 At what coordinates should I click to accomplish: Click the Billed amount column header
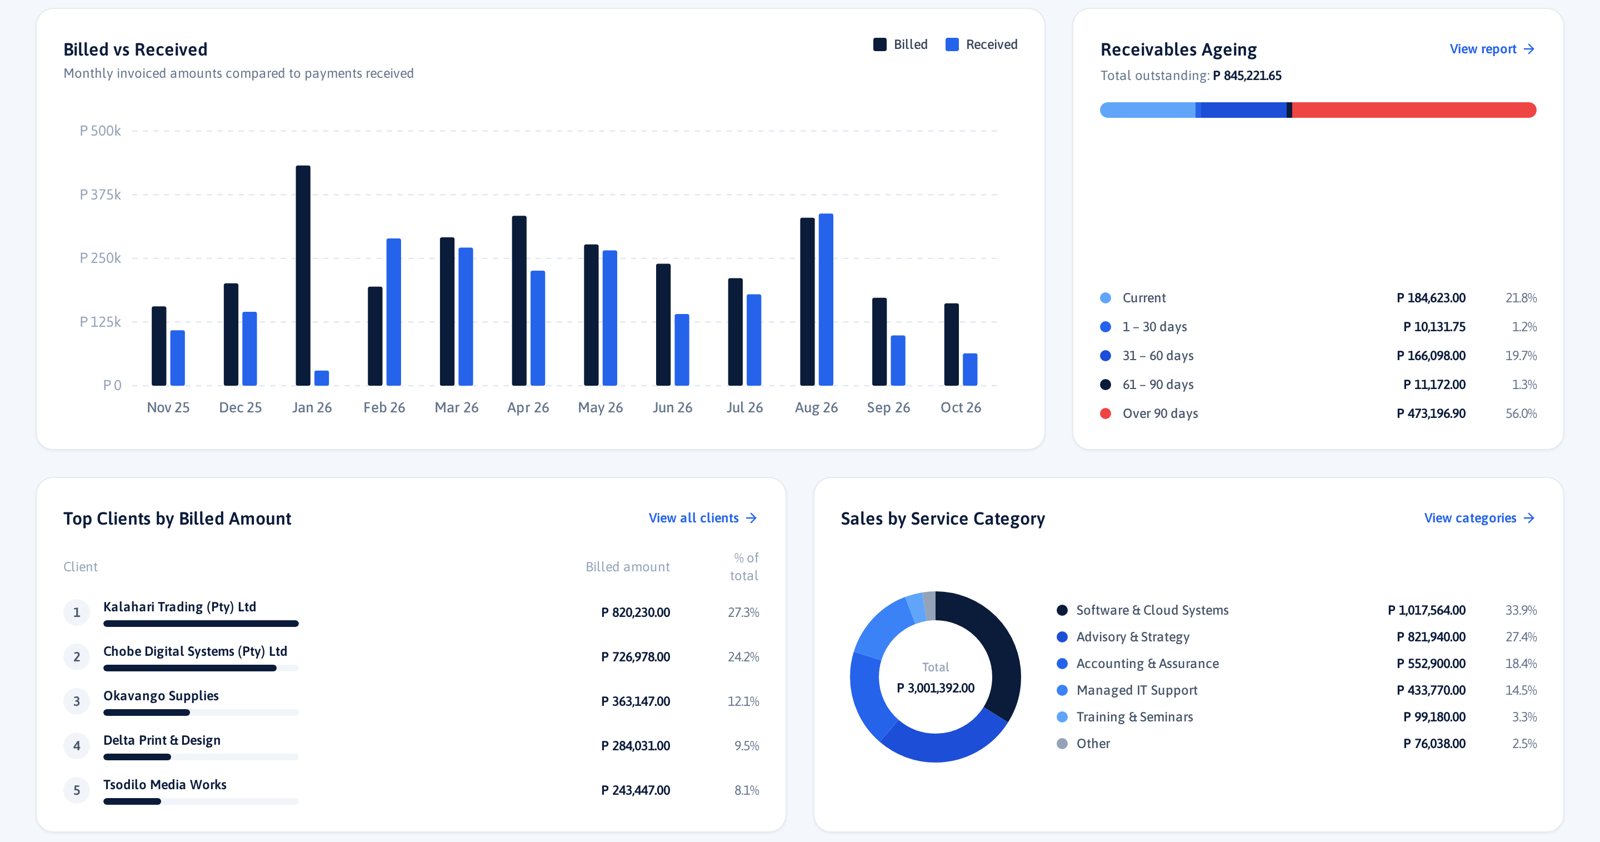(628, 567)
